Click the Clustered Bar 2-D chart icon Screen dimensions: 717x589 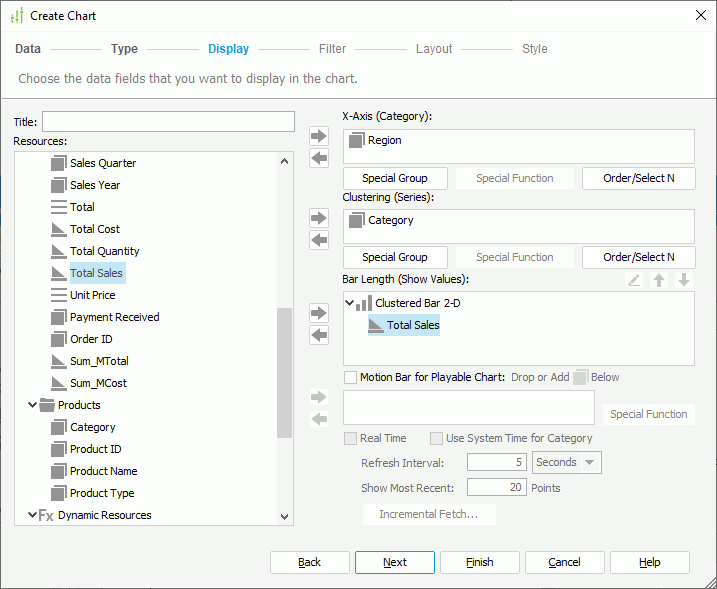[364, 303]
